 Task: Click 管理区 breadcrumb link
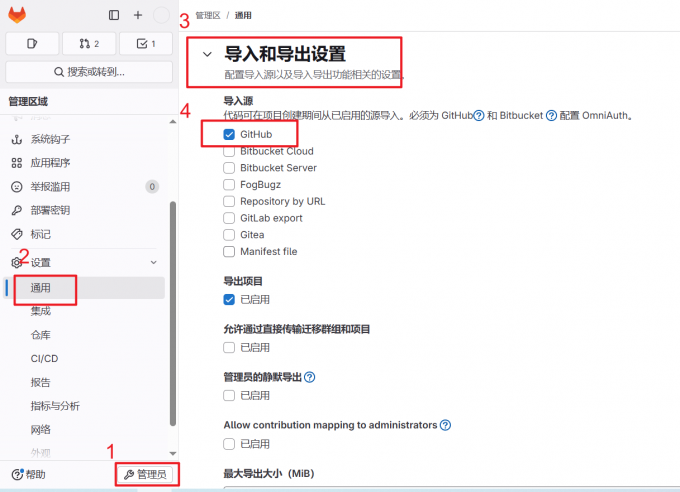pos(208,16)
